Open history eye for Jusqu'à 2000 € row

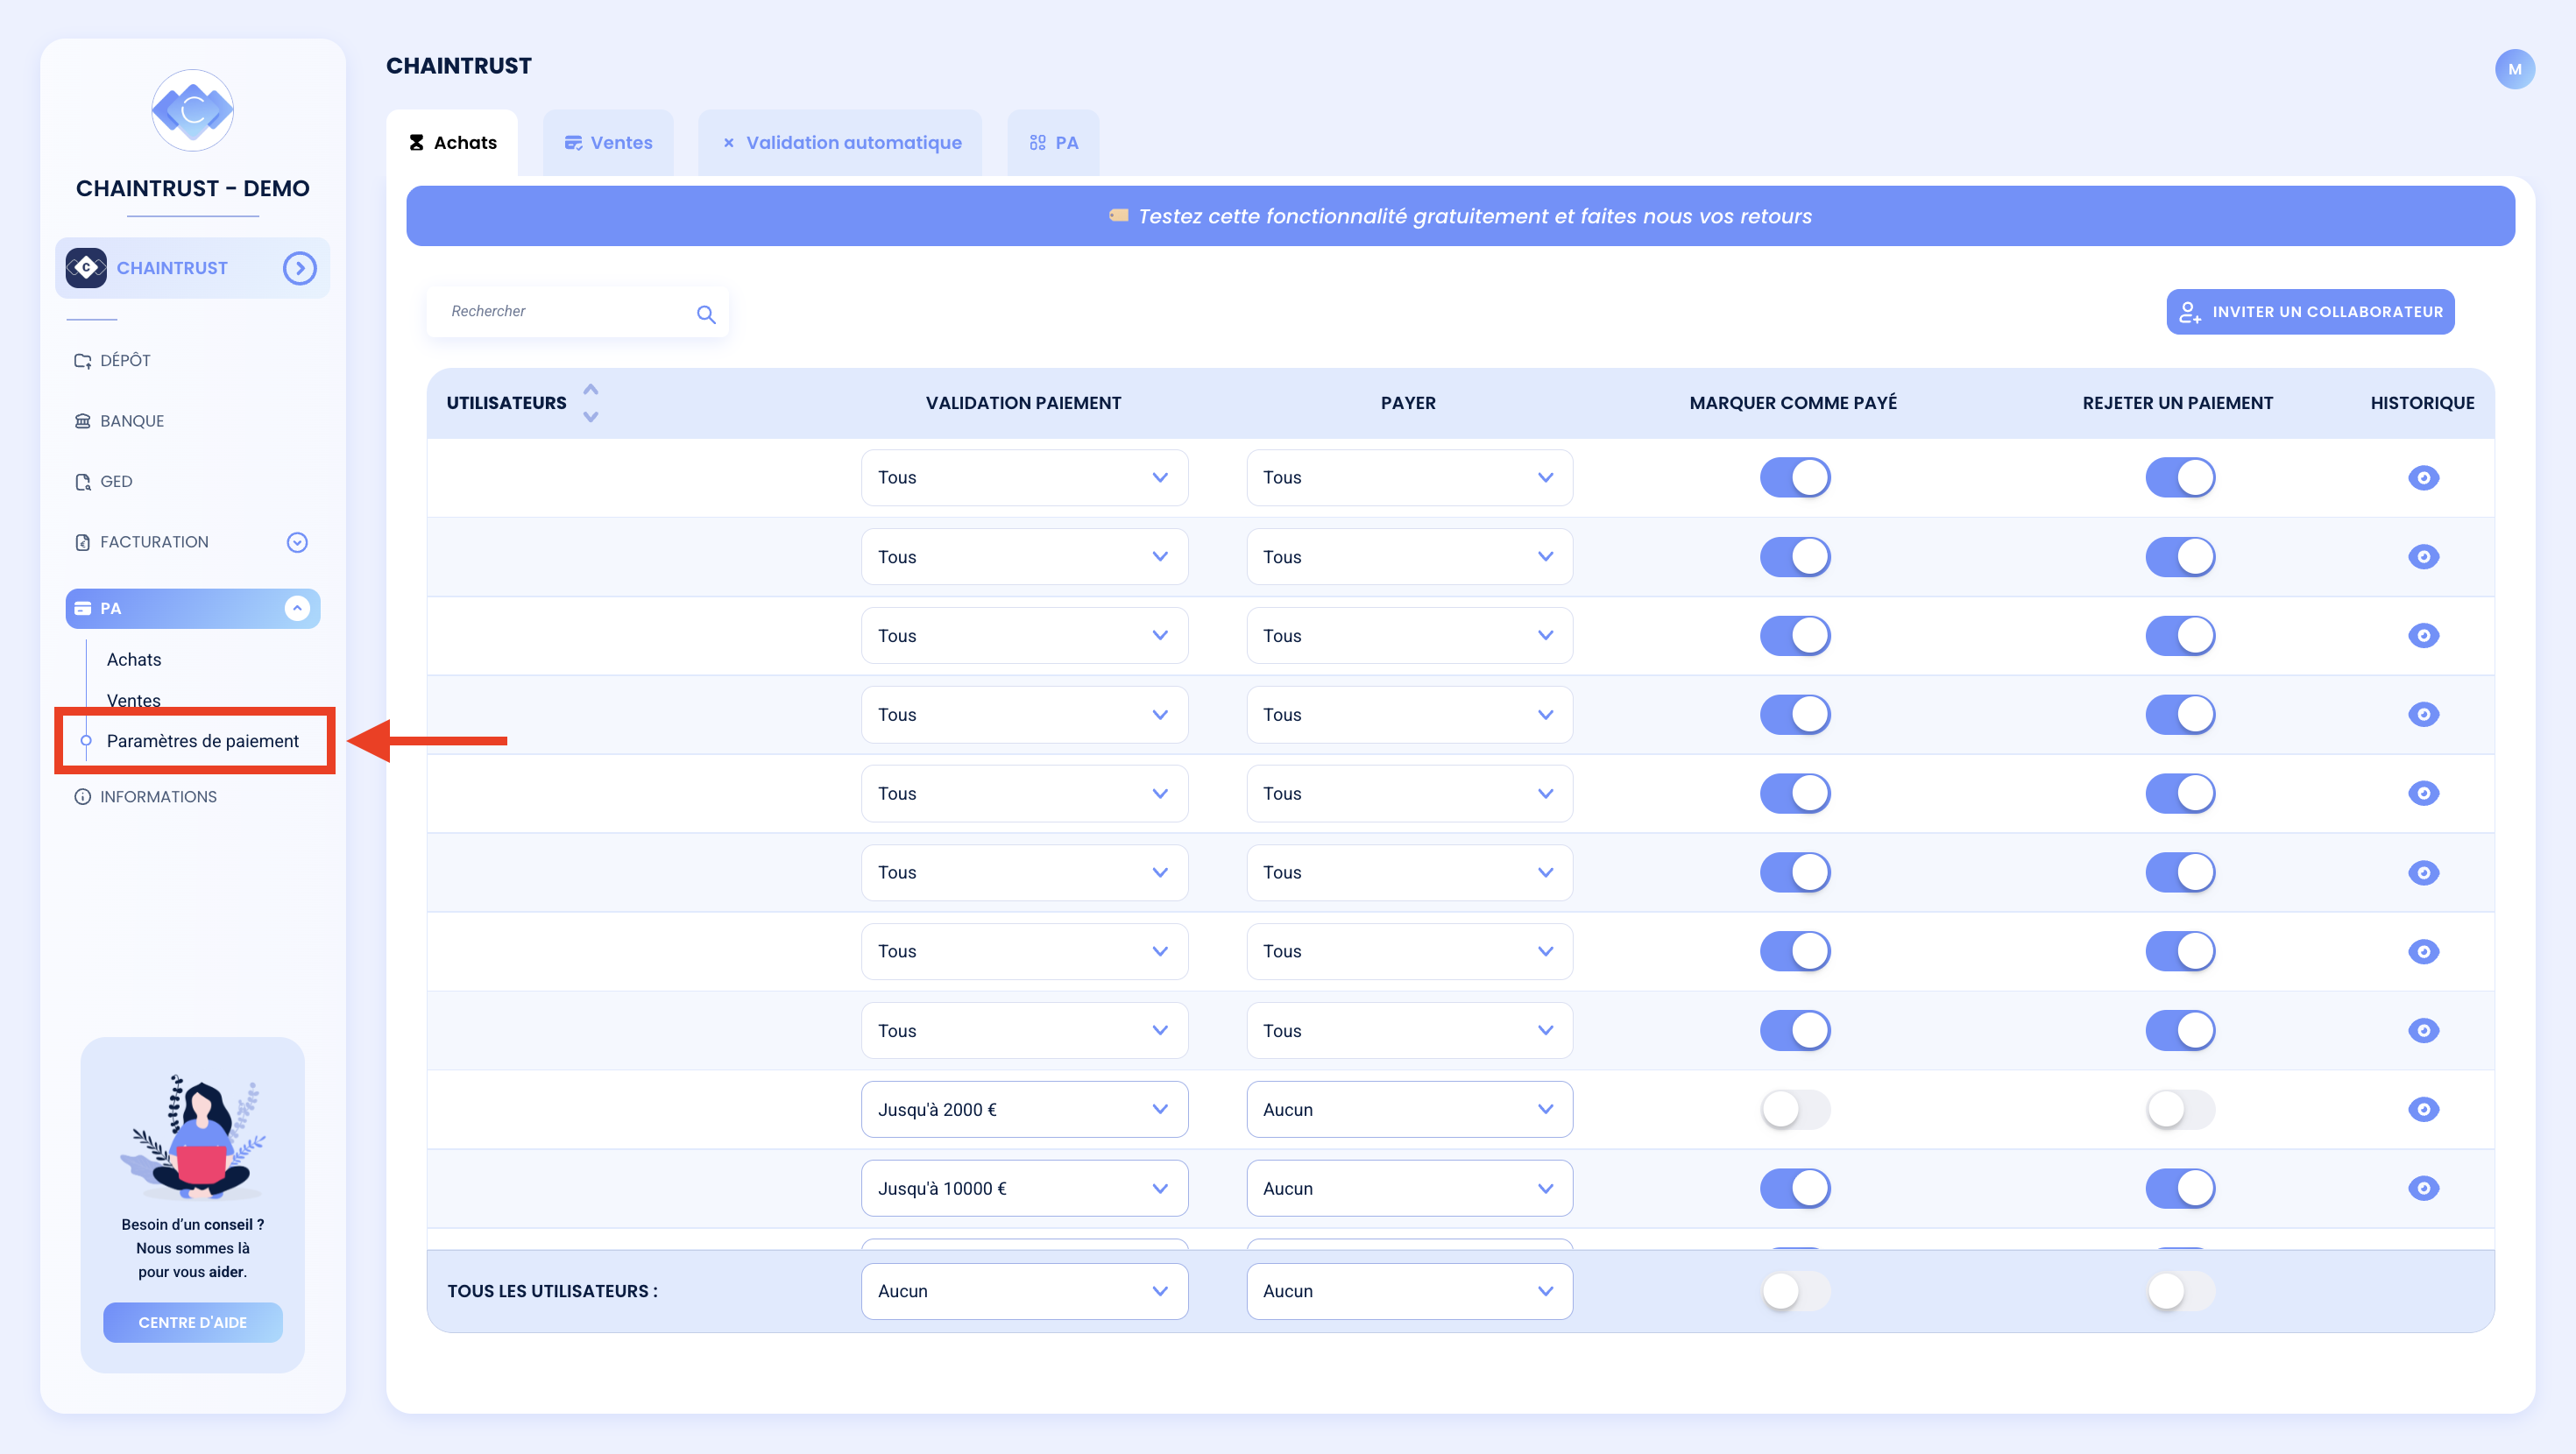click(2423, 1109)
